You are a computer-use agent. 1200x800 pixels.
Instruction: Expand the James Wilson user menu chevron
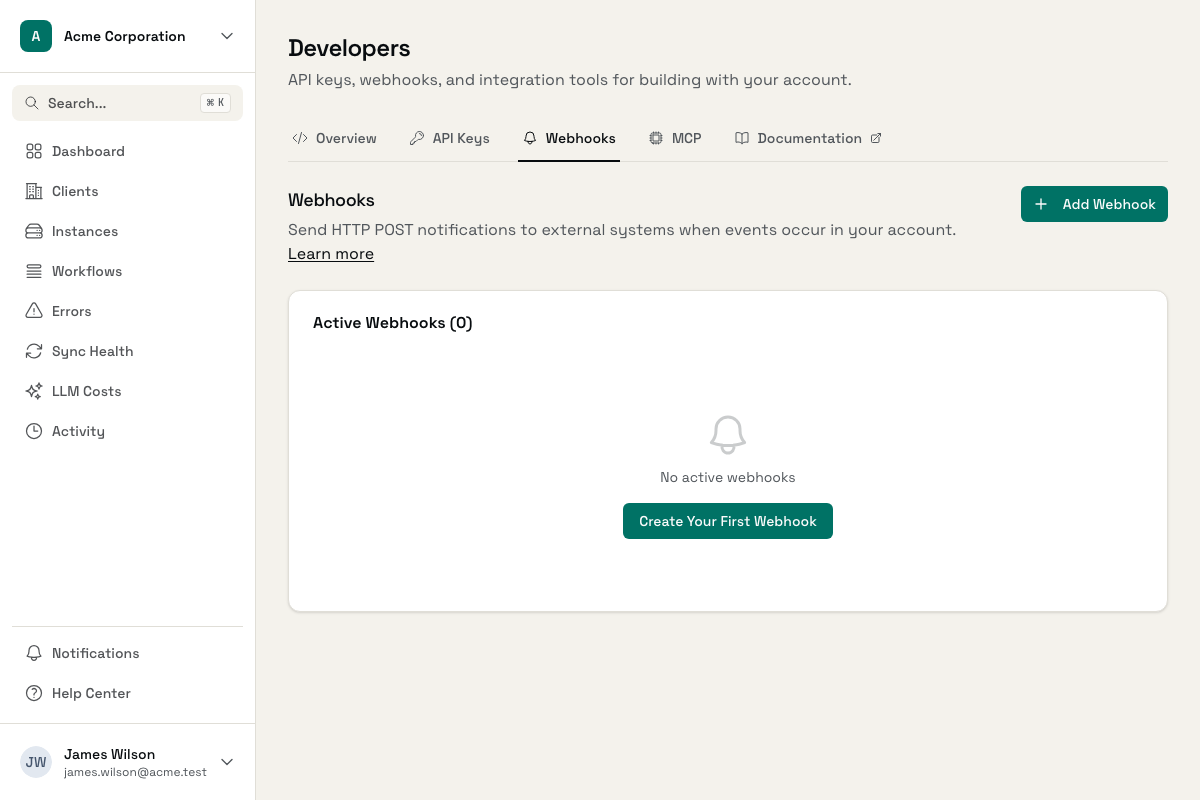227,762
